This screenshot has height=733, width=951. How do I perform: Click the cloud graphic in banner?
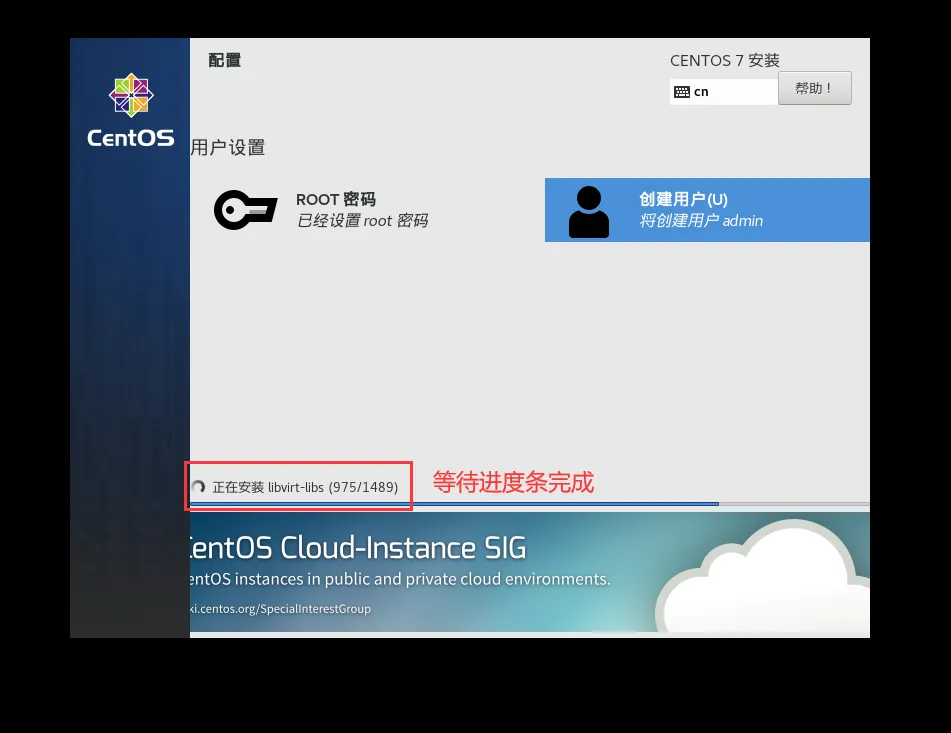coord(763,575)
